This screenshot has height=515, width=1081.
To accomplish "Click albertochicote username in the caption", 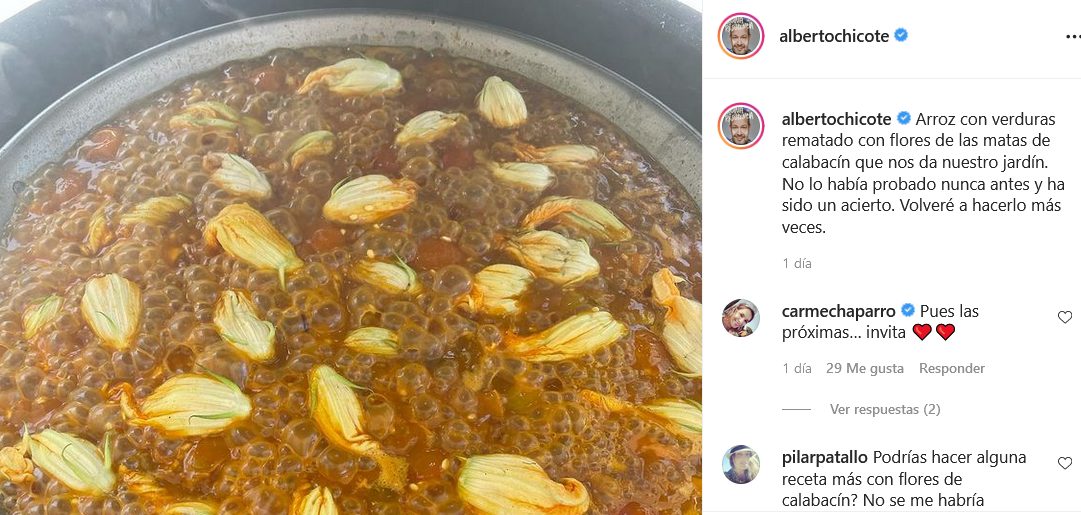I will pos(835,118).
